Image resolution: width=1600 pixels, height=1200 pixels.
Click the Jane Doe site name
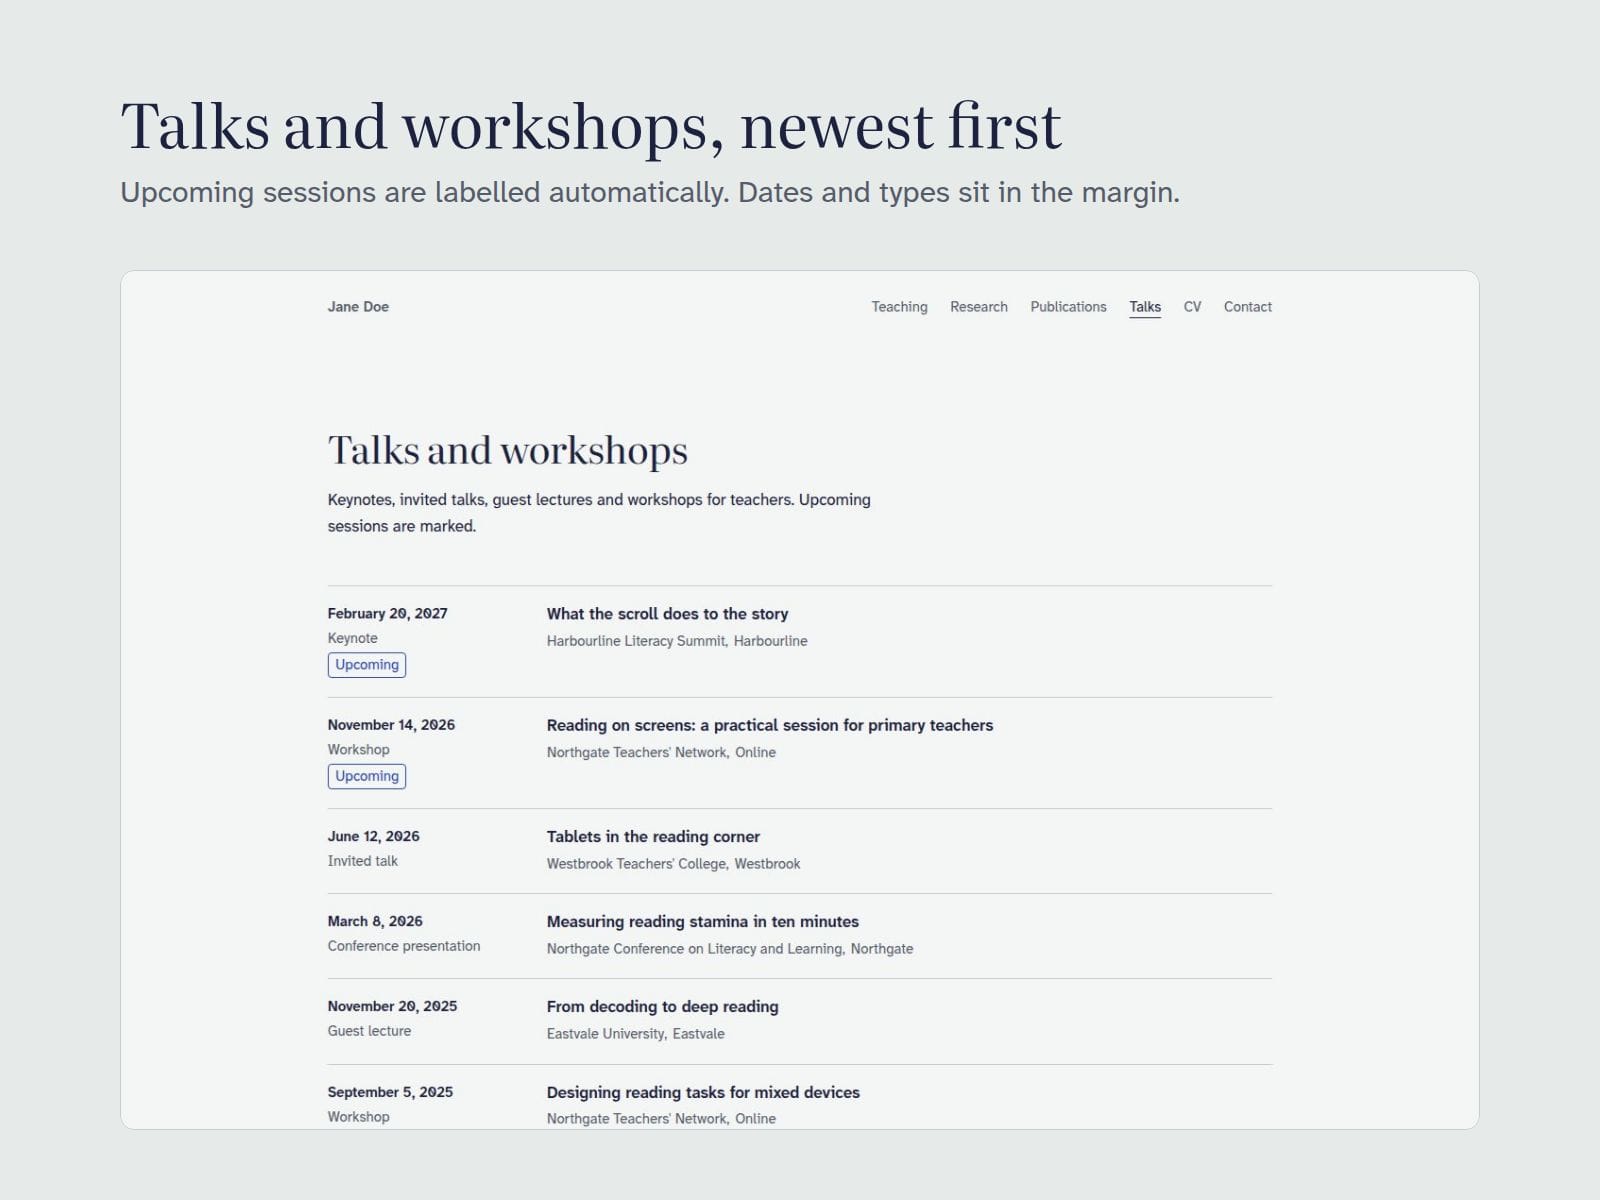[358, 307]
